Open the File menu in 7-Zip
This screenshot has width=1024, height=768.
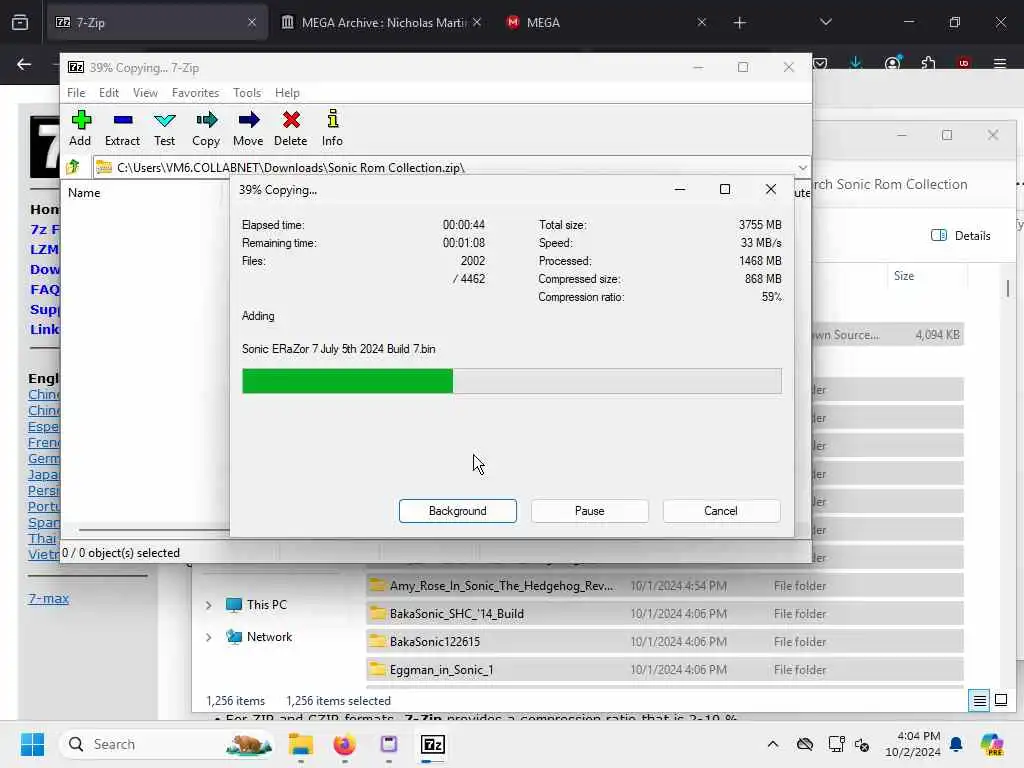point(76,93)
